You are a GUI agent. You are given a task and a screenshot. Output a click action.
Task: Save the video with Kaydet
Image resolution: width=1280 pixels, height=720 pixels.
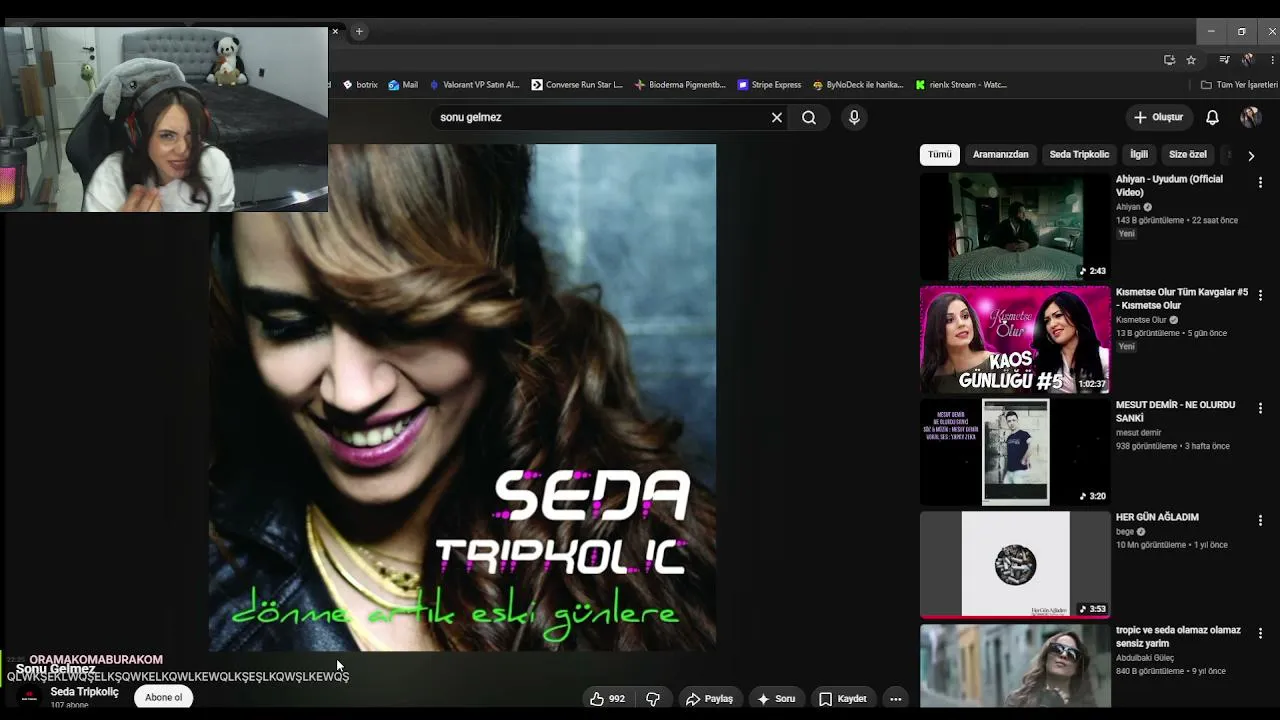click(x=842, y=699)
